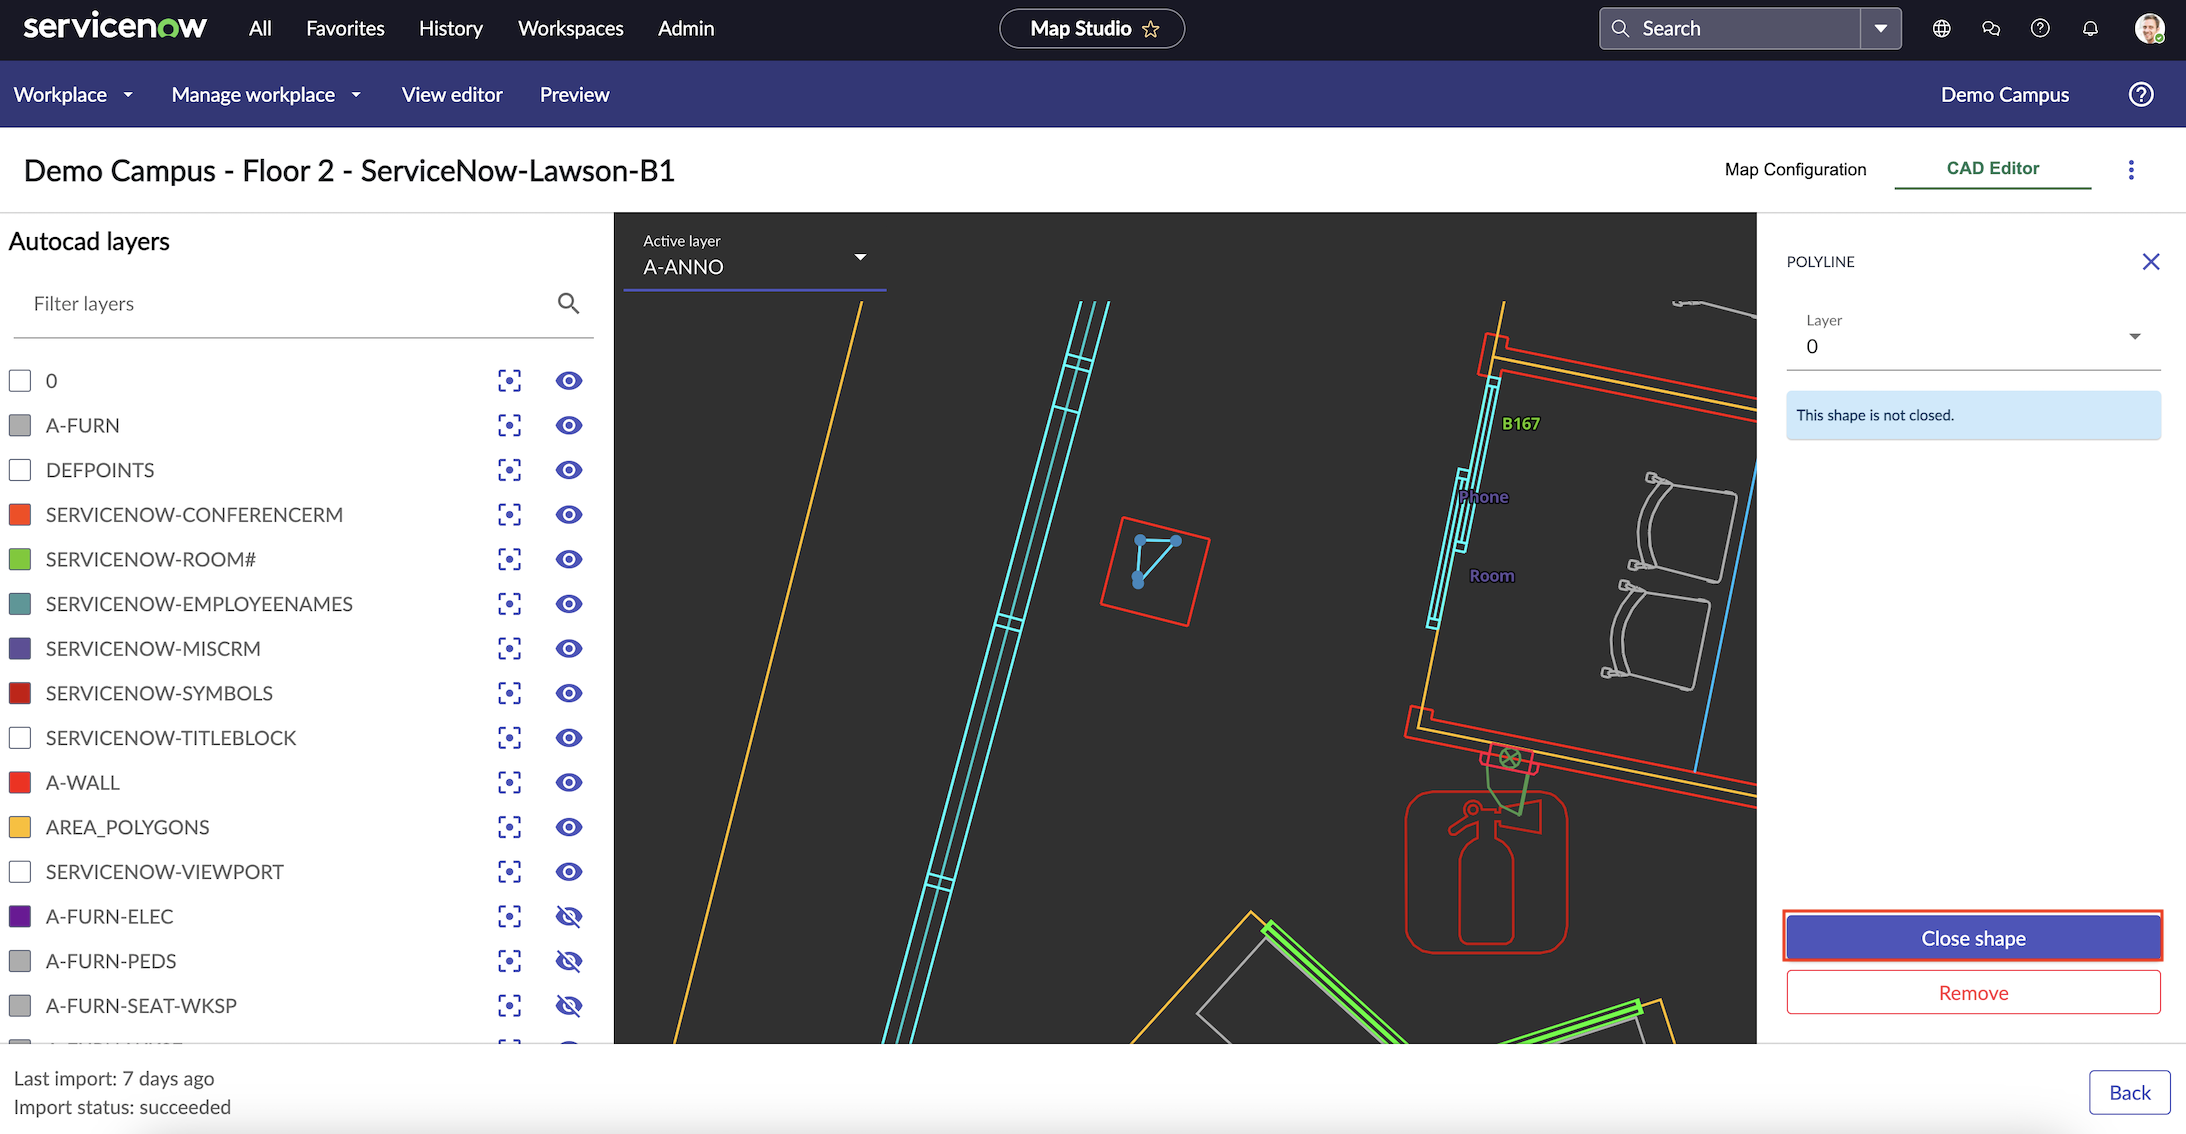Open the Workspaces menu
Screen dimensions: 2186x1134
(x=571, y=29)
